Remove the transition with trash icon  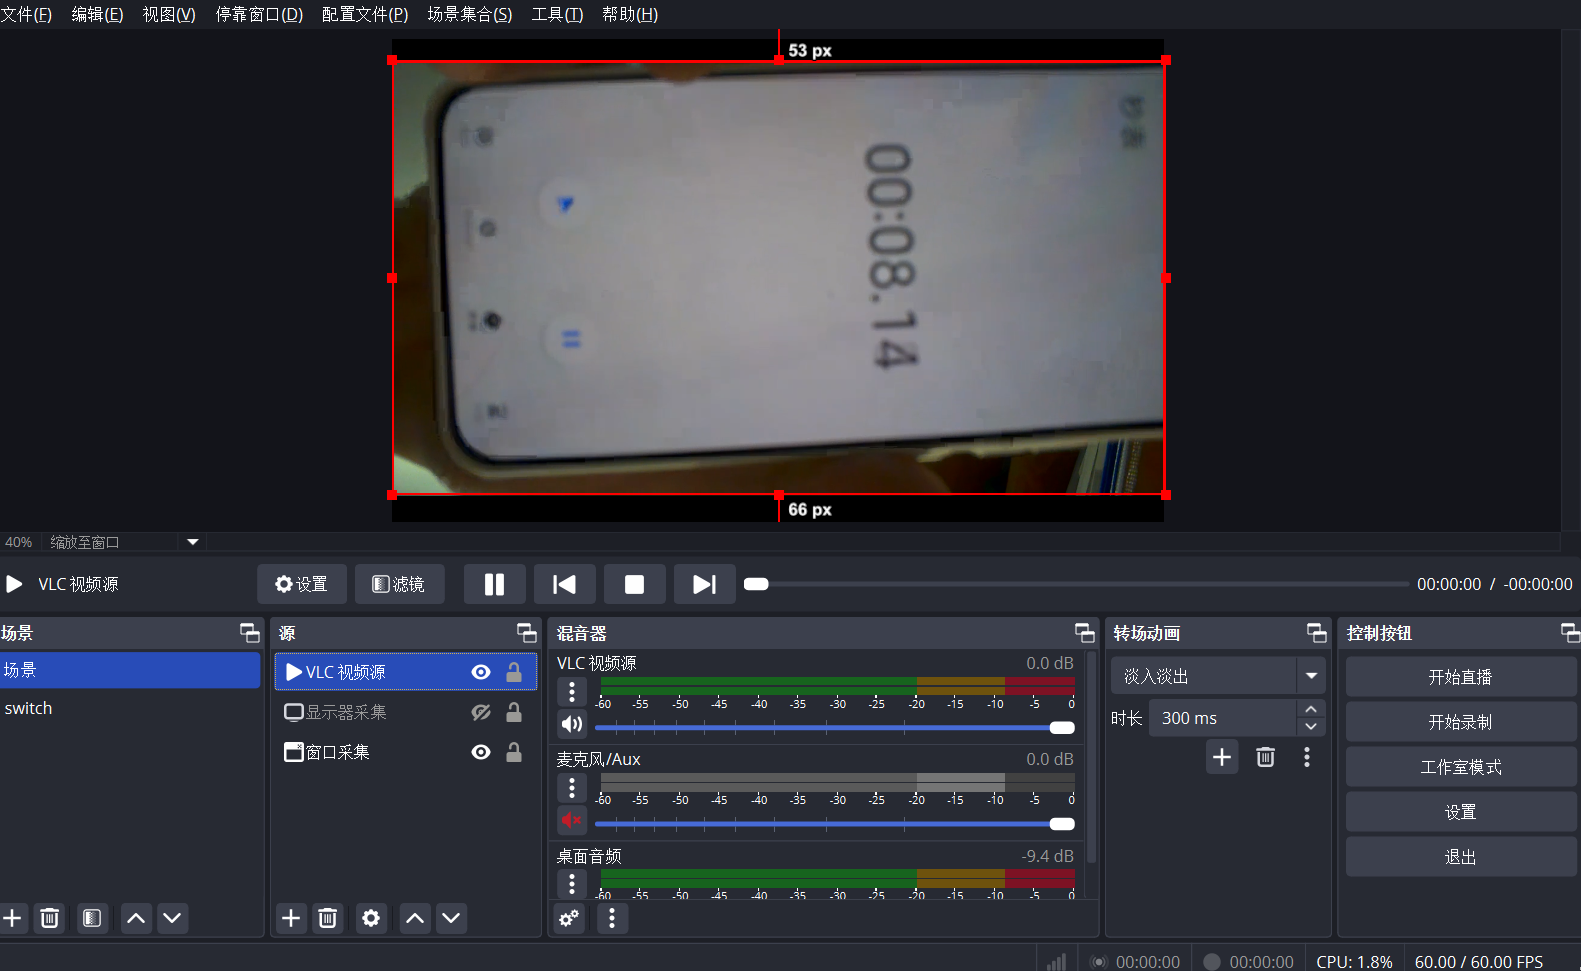[x=1265, y=757]
